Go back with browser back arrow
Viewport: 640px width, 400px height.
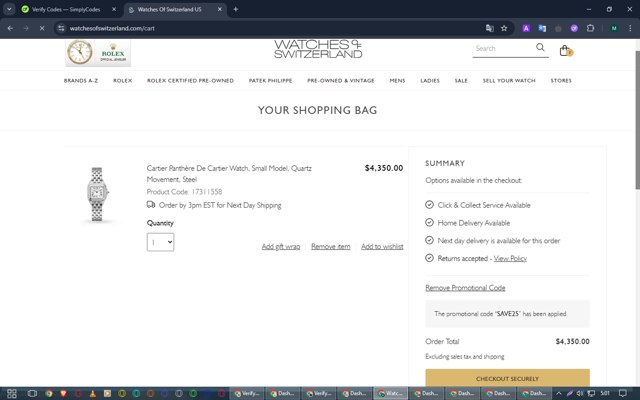tap(10, 28)
